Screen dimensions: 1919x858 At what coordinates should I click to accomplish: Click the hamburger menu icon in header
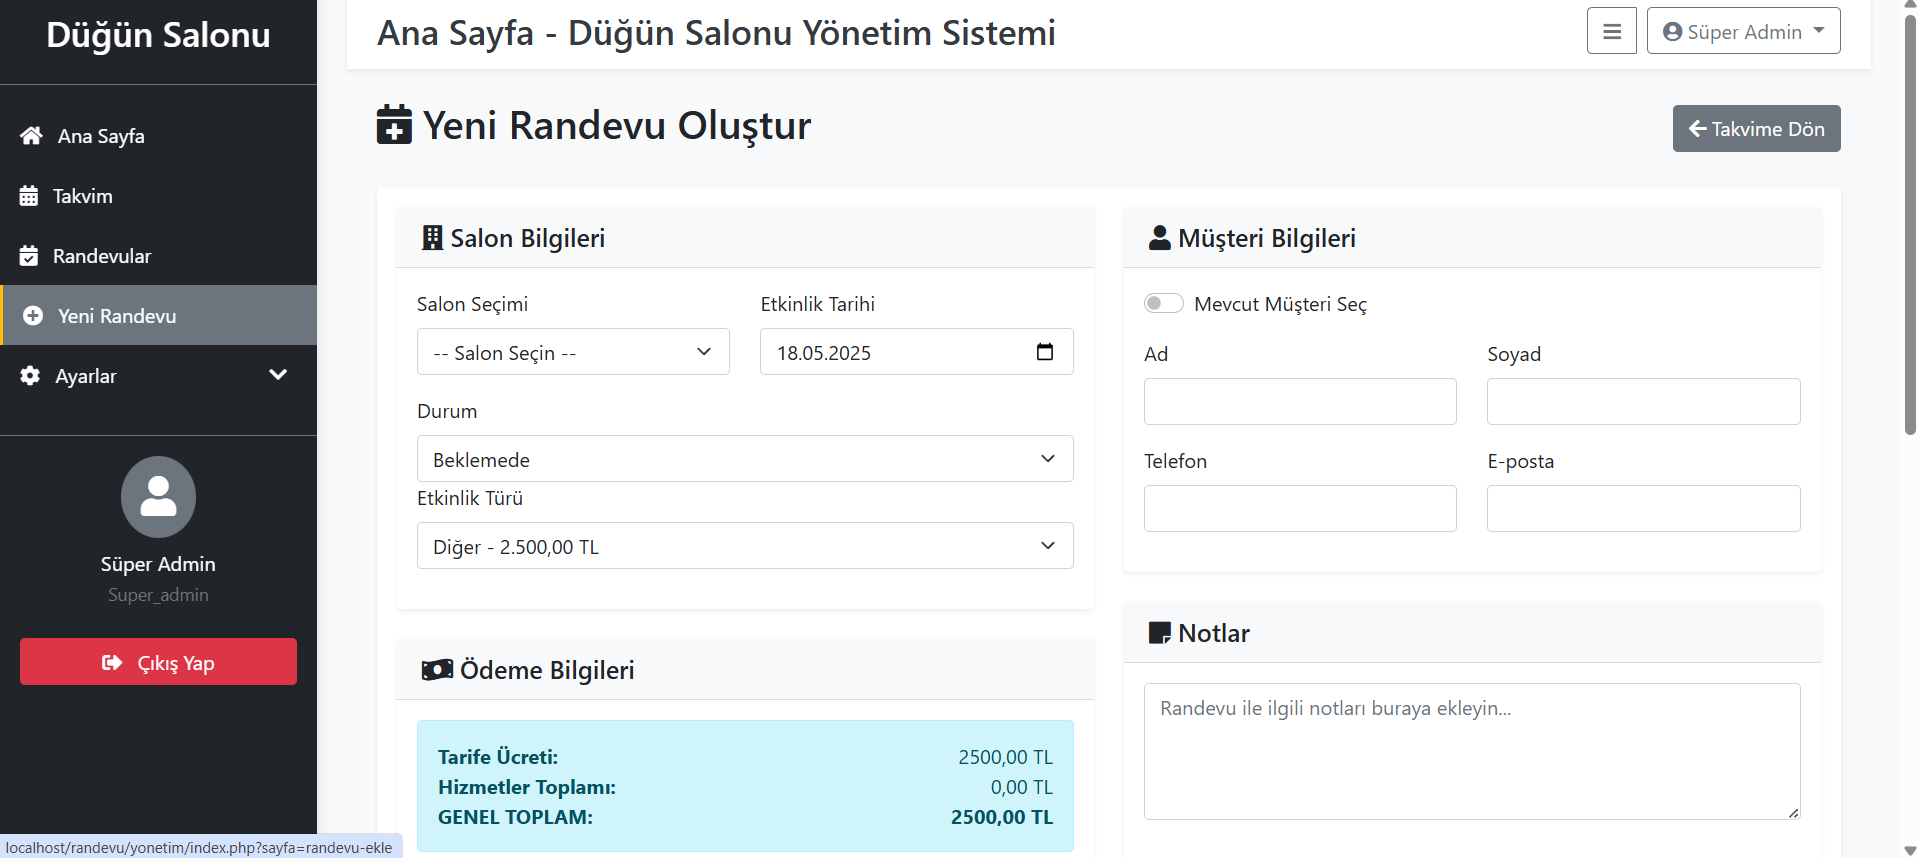tap(1611, 31)
